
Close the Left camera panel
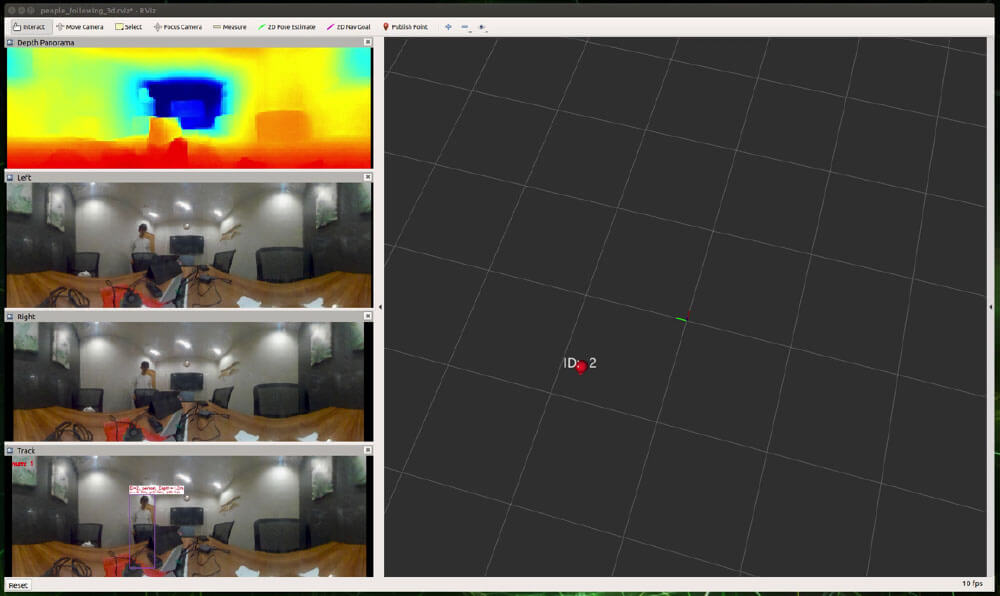point(368,177)
